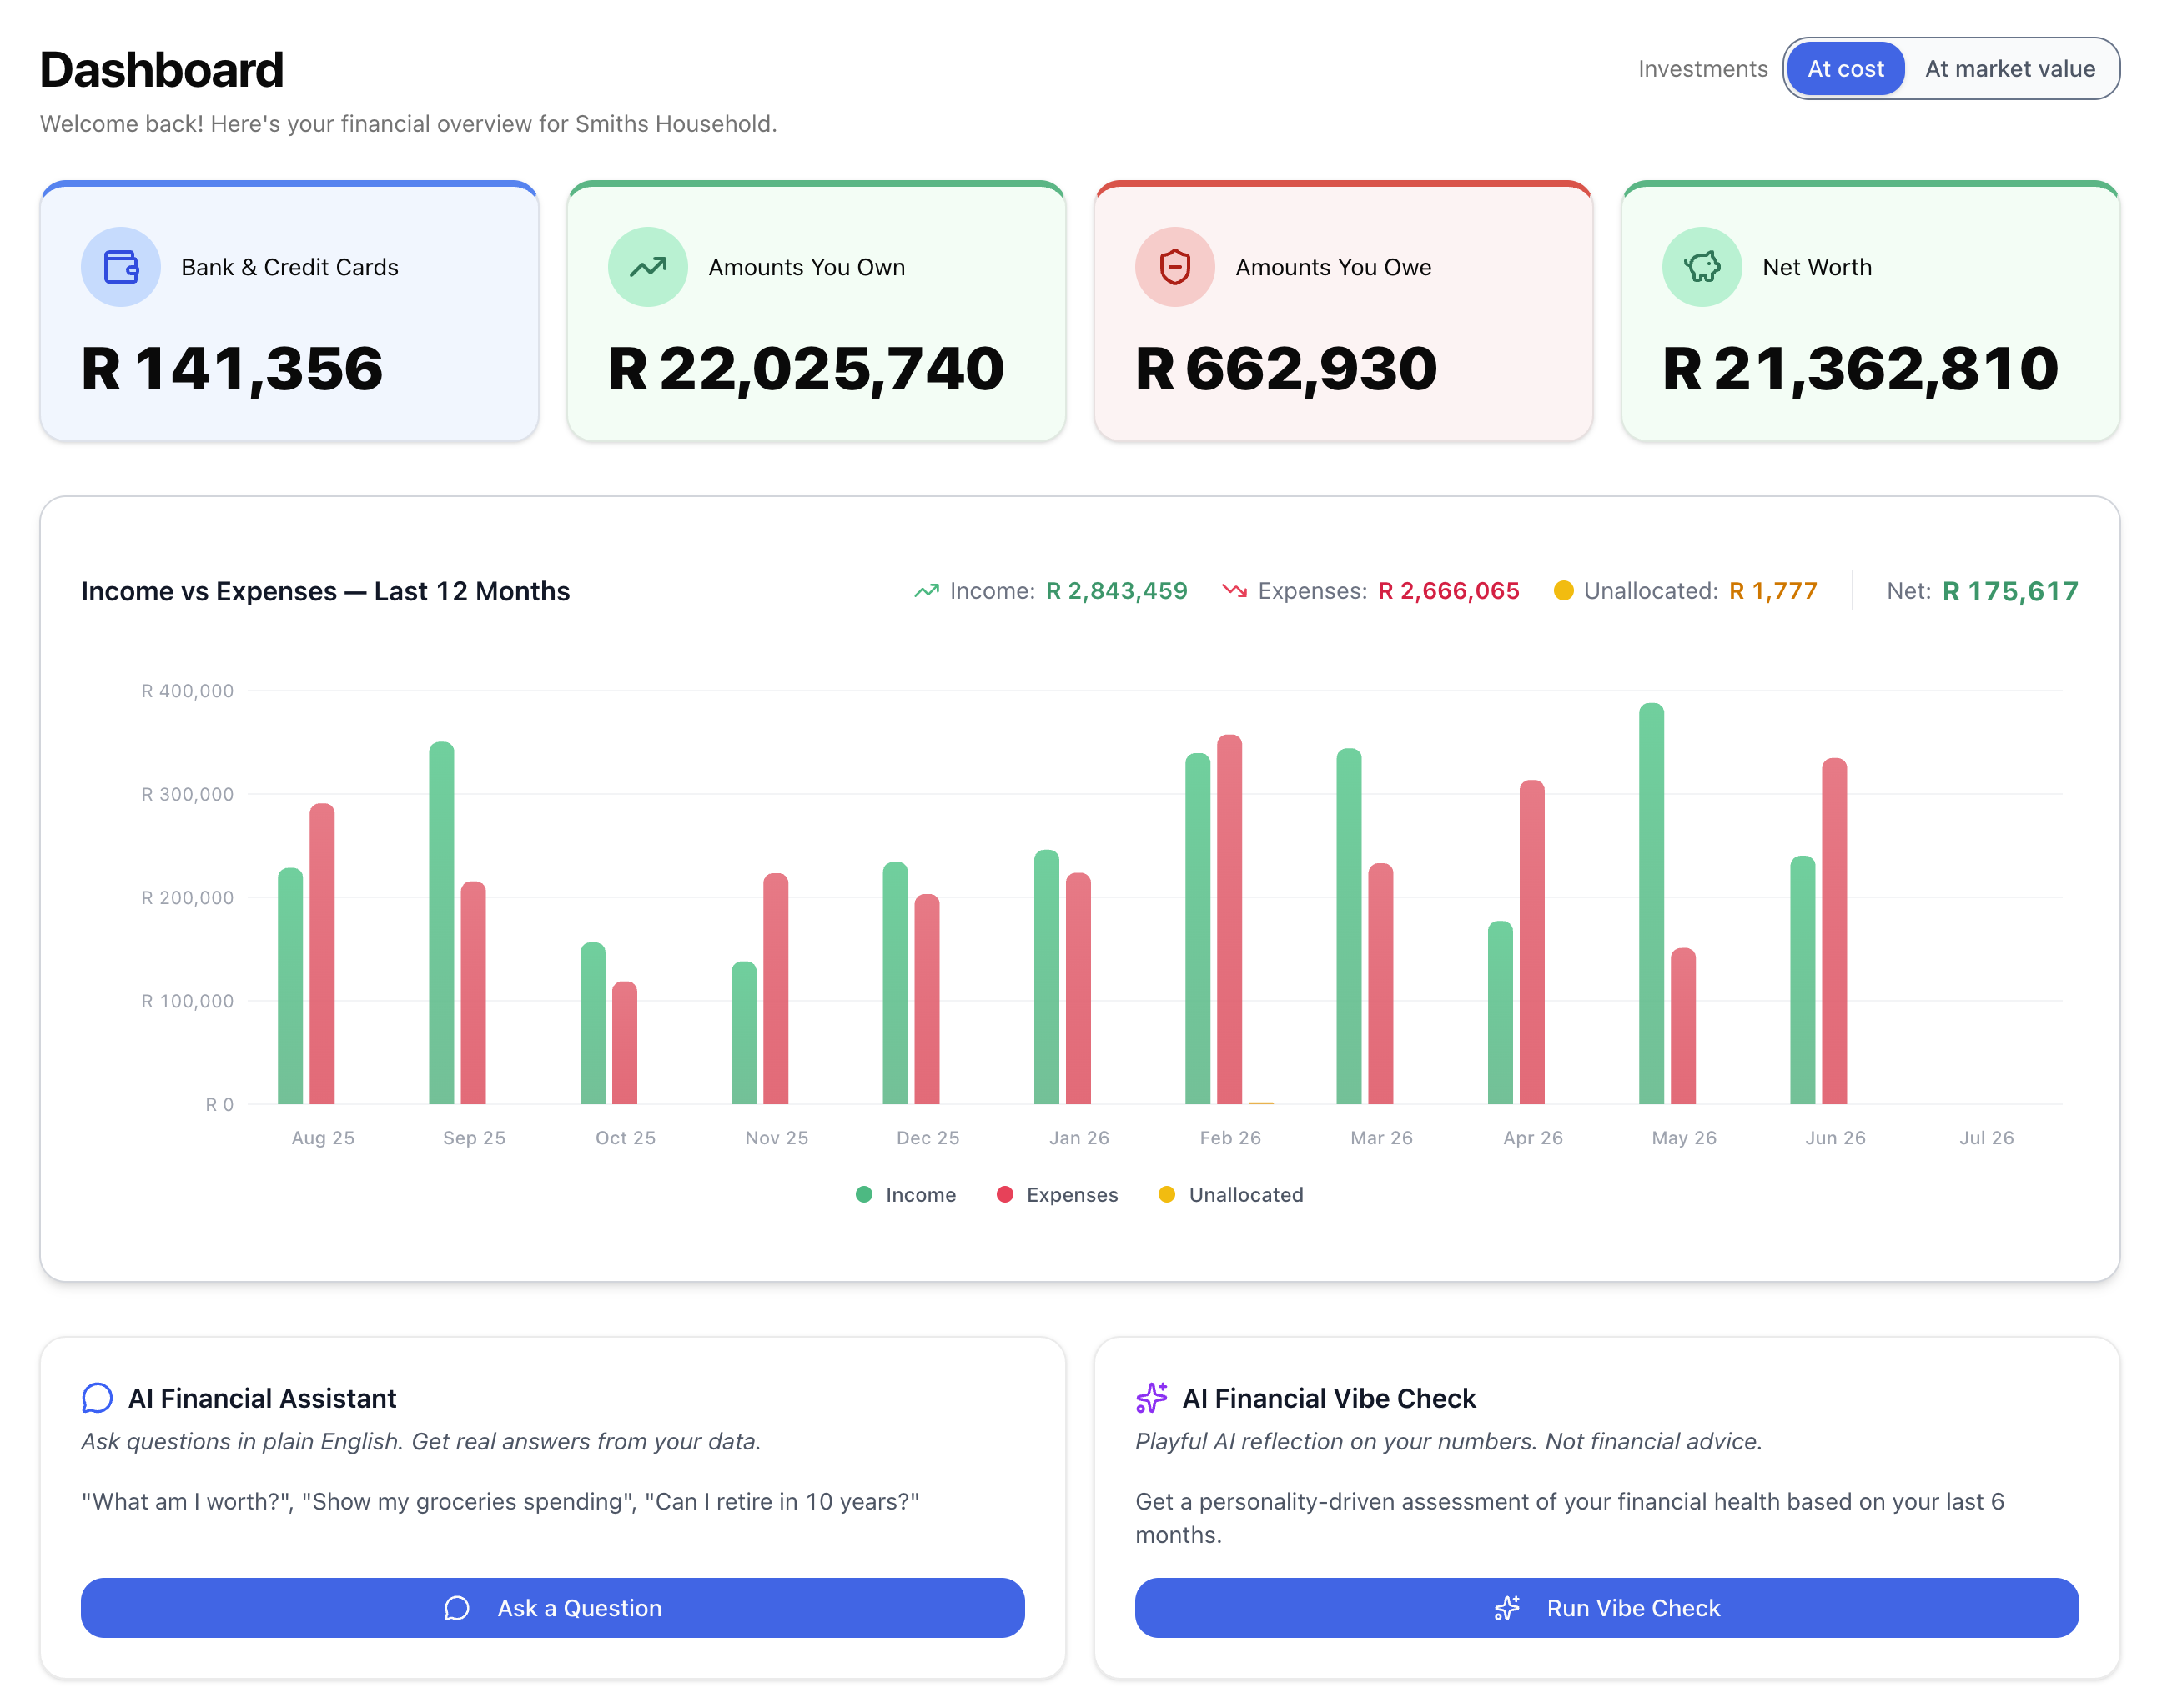The image size is (2162, 1708).
Task: Open the Amounts You Owe R 662,930 card
Action: [x=1343, y=311]
